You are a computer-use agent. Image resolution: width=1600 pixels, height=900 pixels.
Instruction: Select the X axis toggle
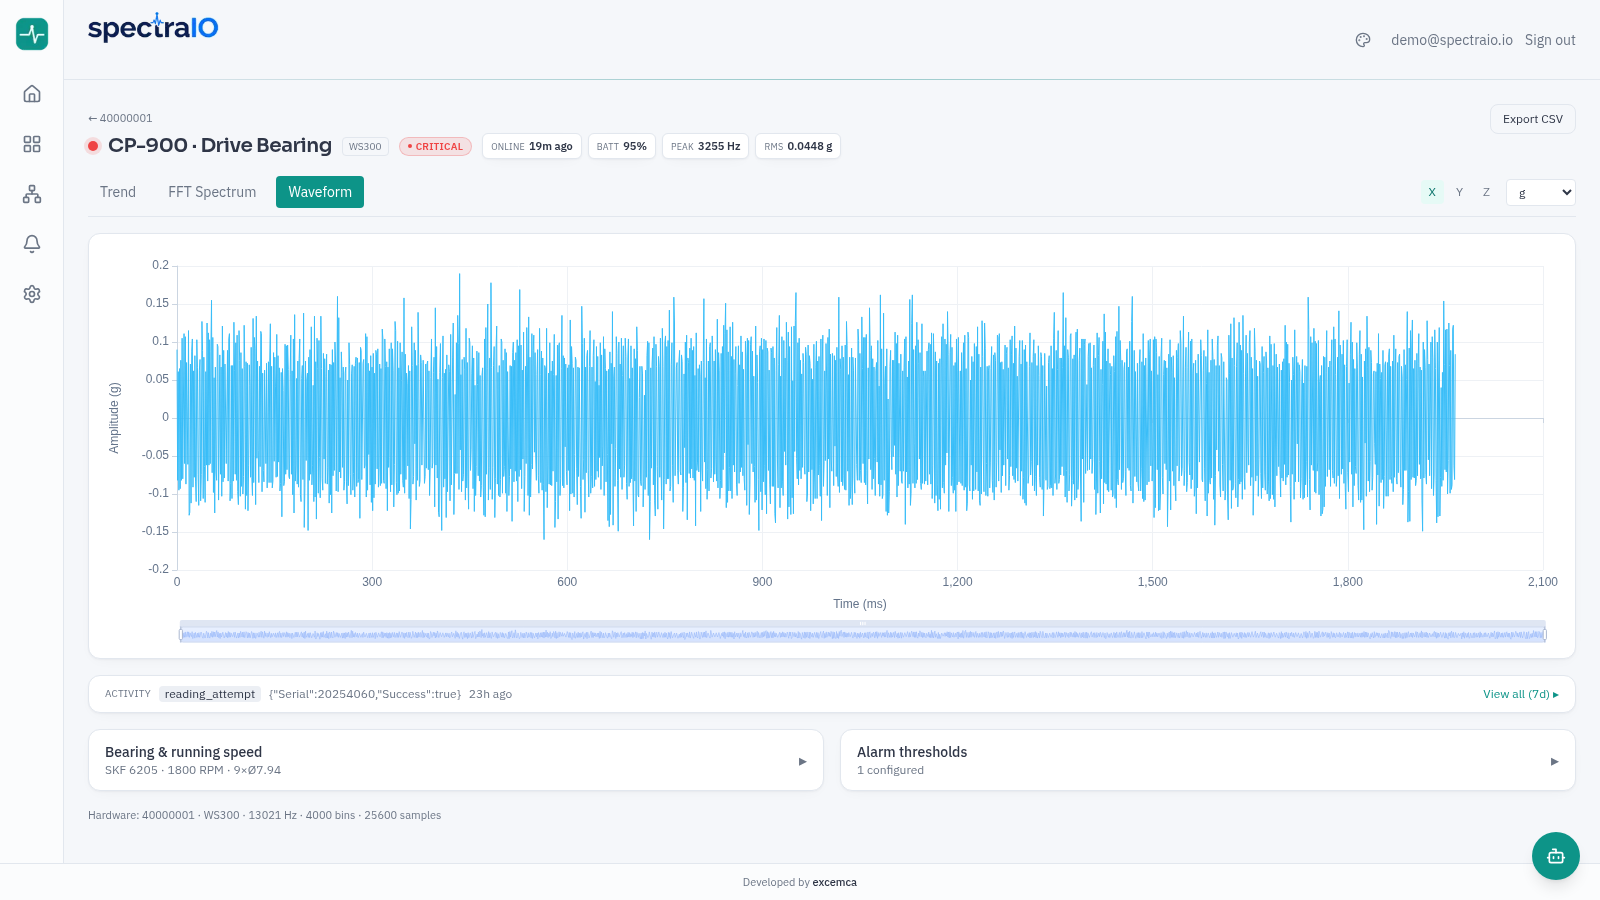1432,192
